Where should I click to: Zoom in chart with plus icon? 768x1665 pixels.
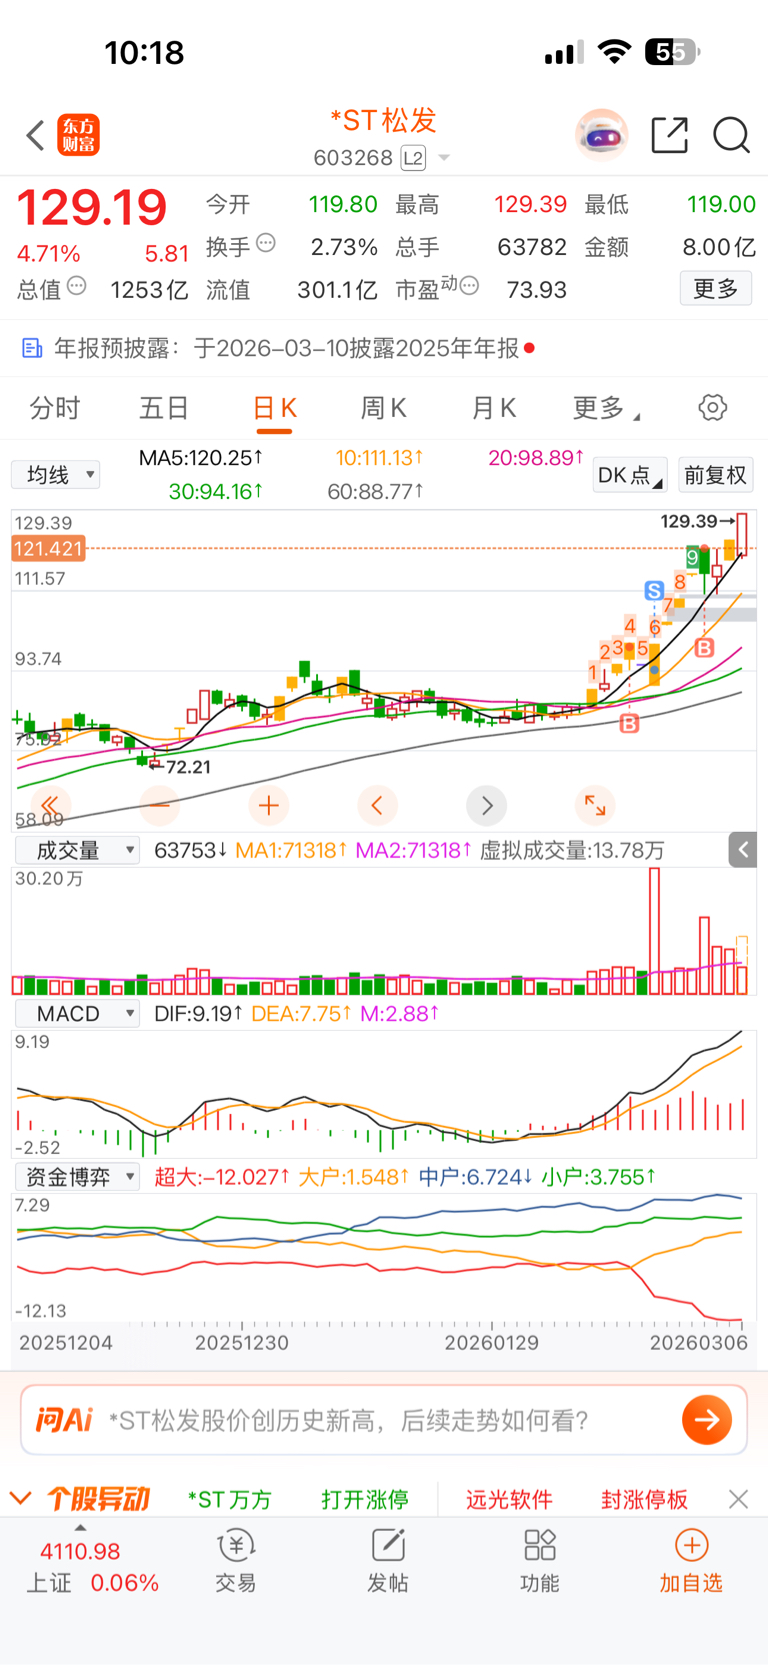click(268, 805)
